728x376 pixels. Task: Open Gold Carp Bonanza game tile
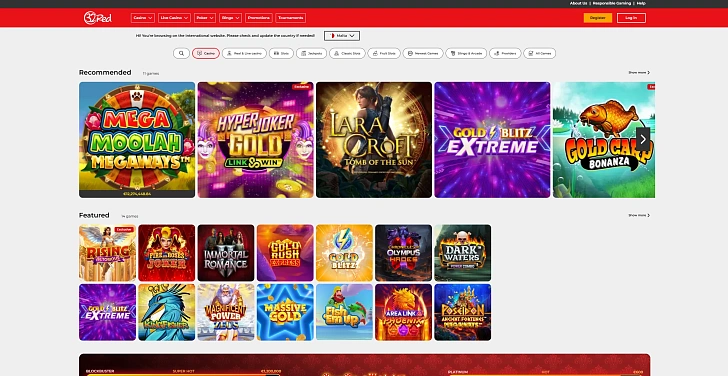(x=604, y=140)
